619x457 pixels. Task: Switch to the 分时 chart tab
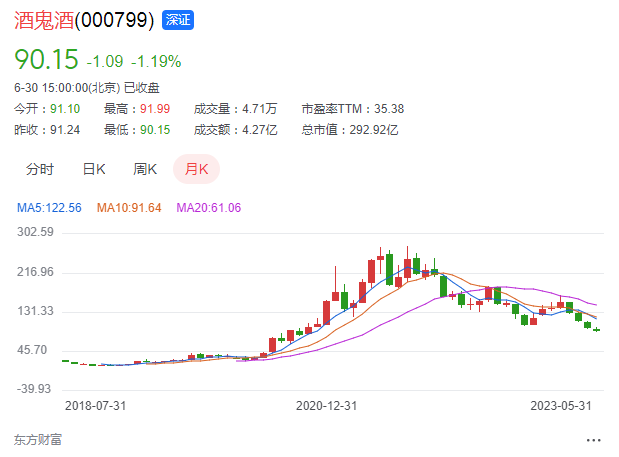click(x=40, y=169)
